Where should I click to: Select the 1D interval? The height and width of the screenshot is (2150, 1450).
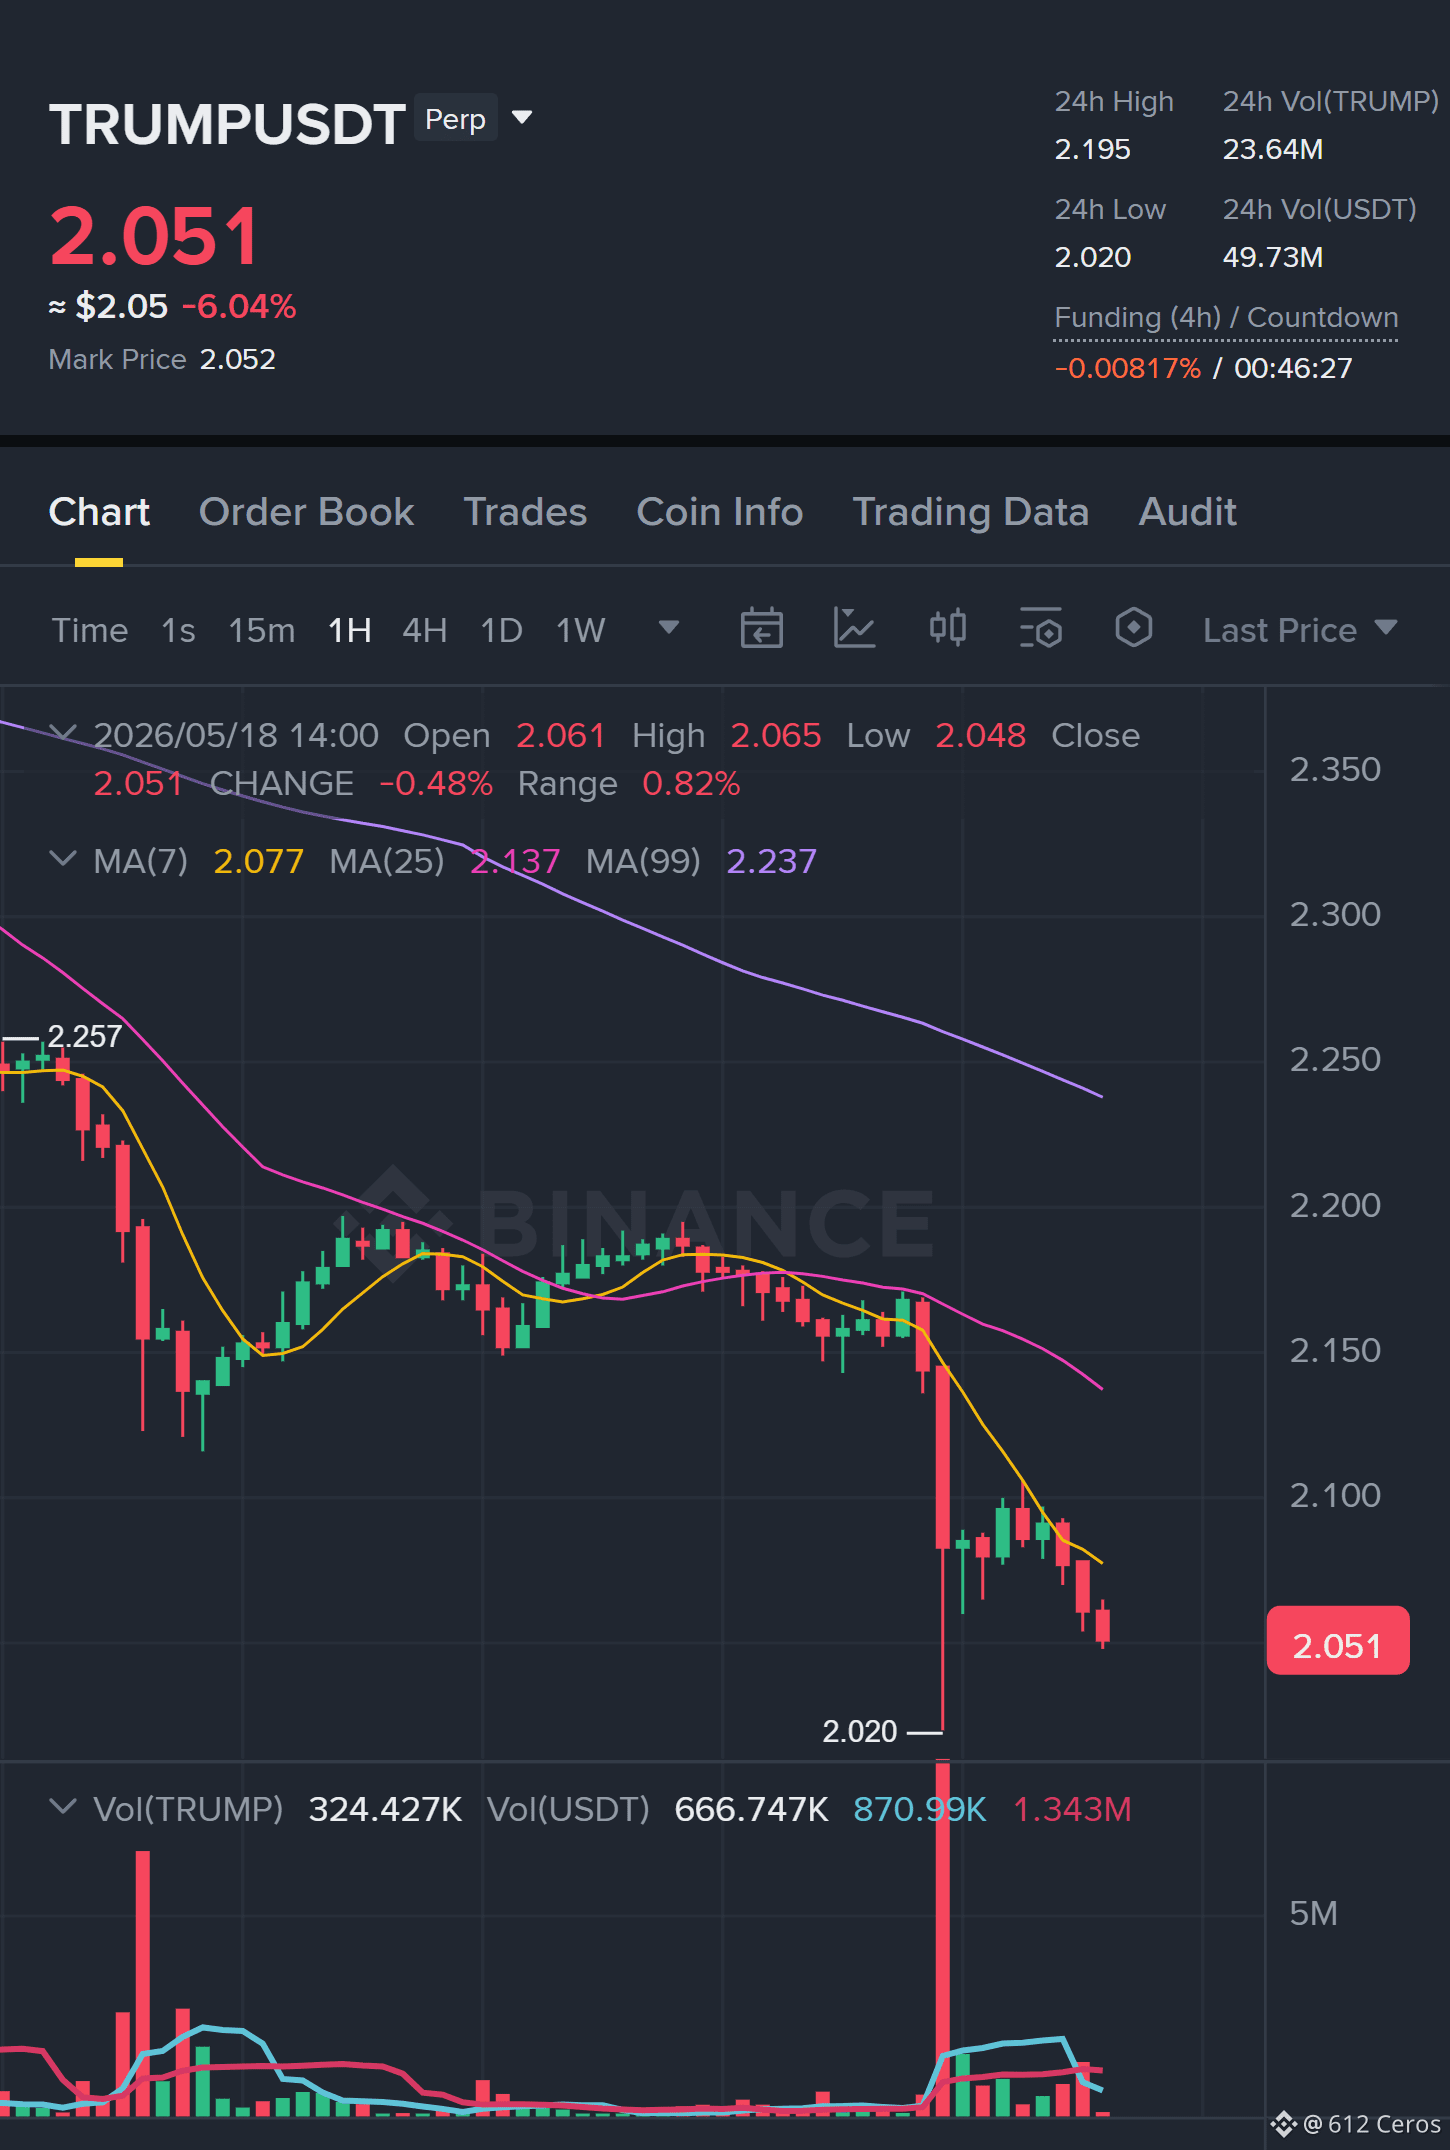[x=501, y=630]
